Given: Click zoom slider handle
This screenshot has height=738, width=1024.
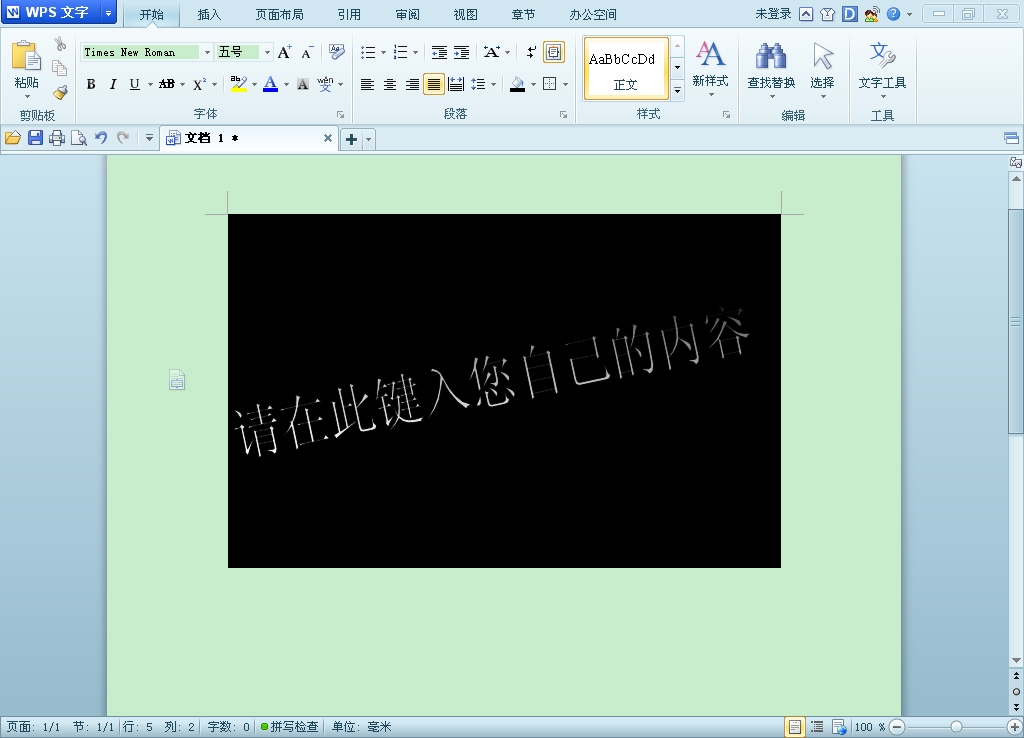Looking at the screenshot, I should [956, 727].
